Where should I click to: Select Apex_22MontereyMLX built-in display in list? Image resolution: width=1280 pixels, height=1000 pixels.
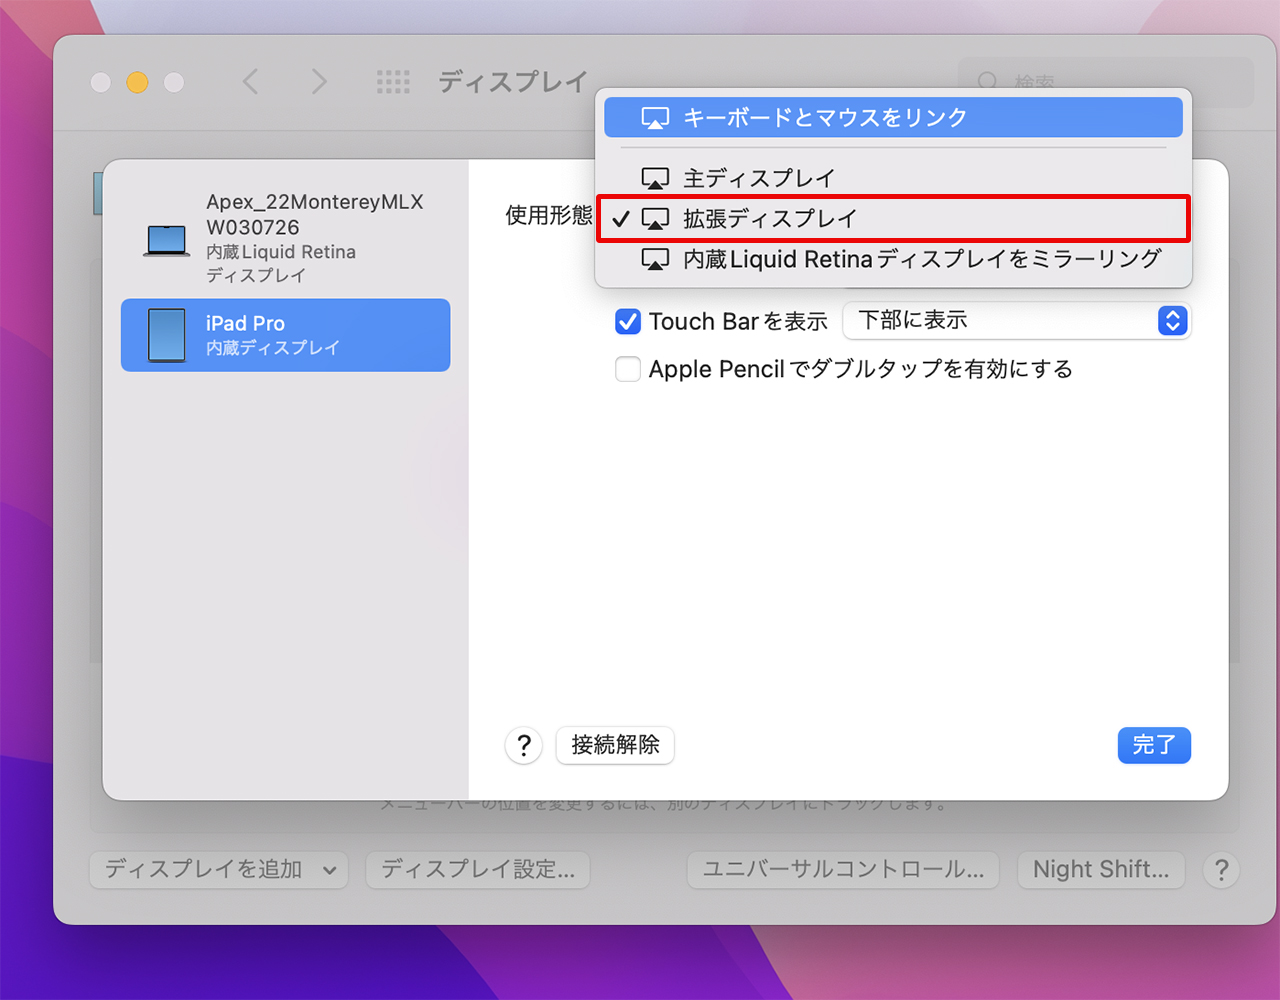(x=286, y=238)
